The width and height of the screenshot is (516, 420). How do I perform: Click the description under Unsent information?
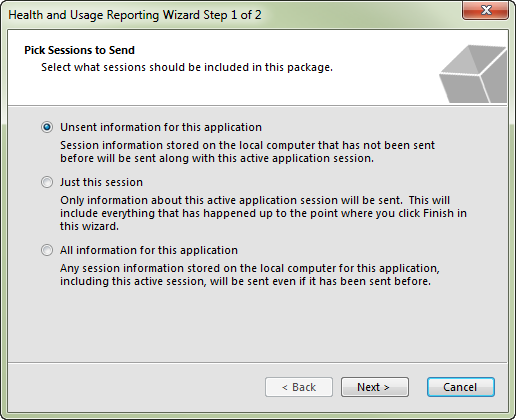coord(247,152)
